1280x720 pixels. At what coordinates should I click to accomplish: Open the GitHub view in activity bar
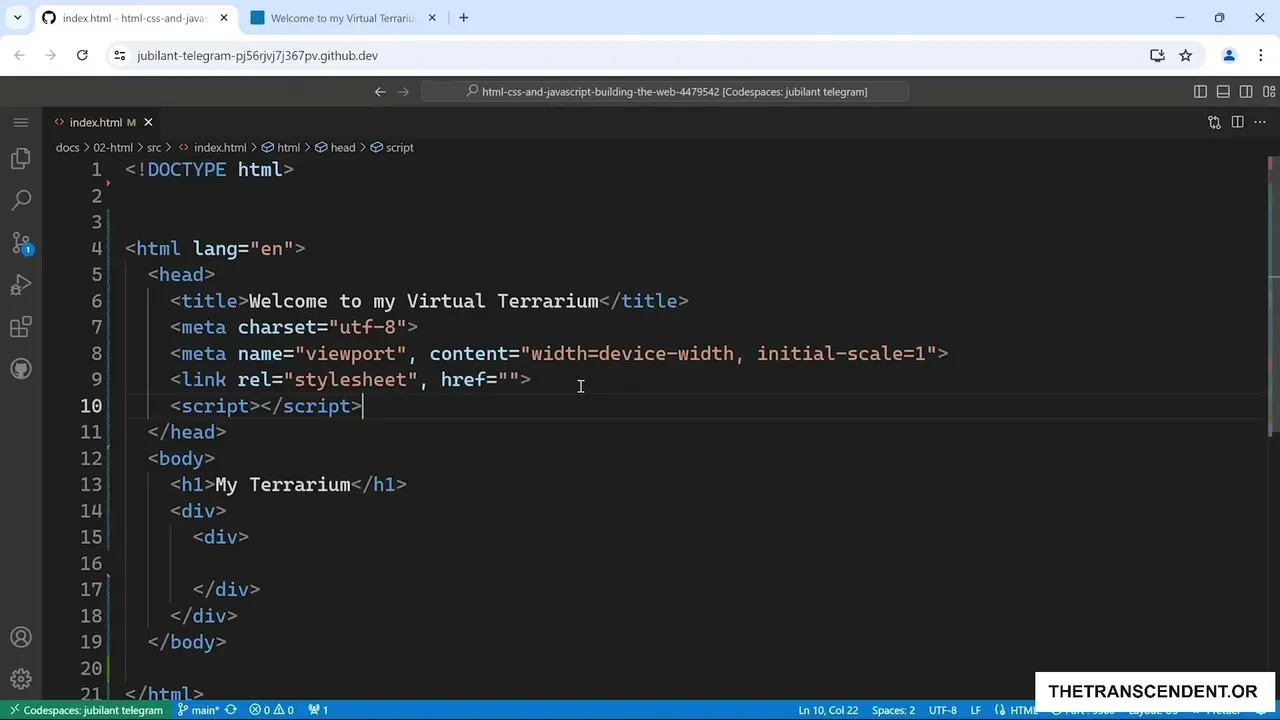point(21,369)
